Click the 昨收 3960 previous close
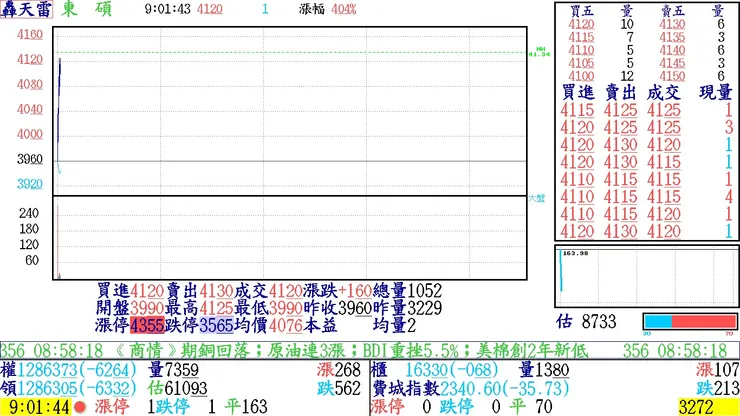 pos(337,308)
